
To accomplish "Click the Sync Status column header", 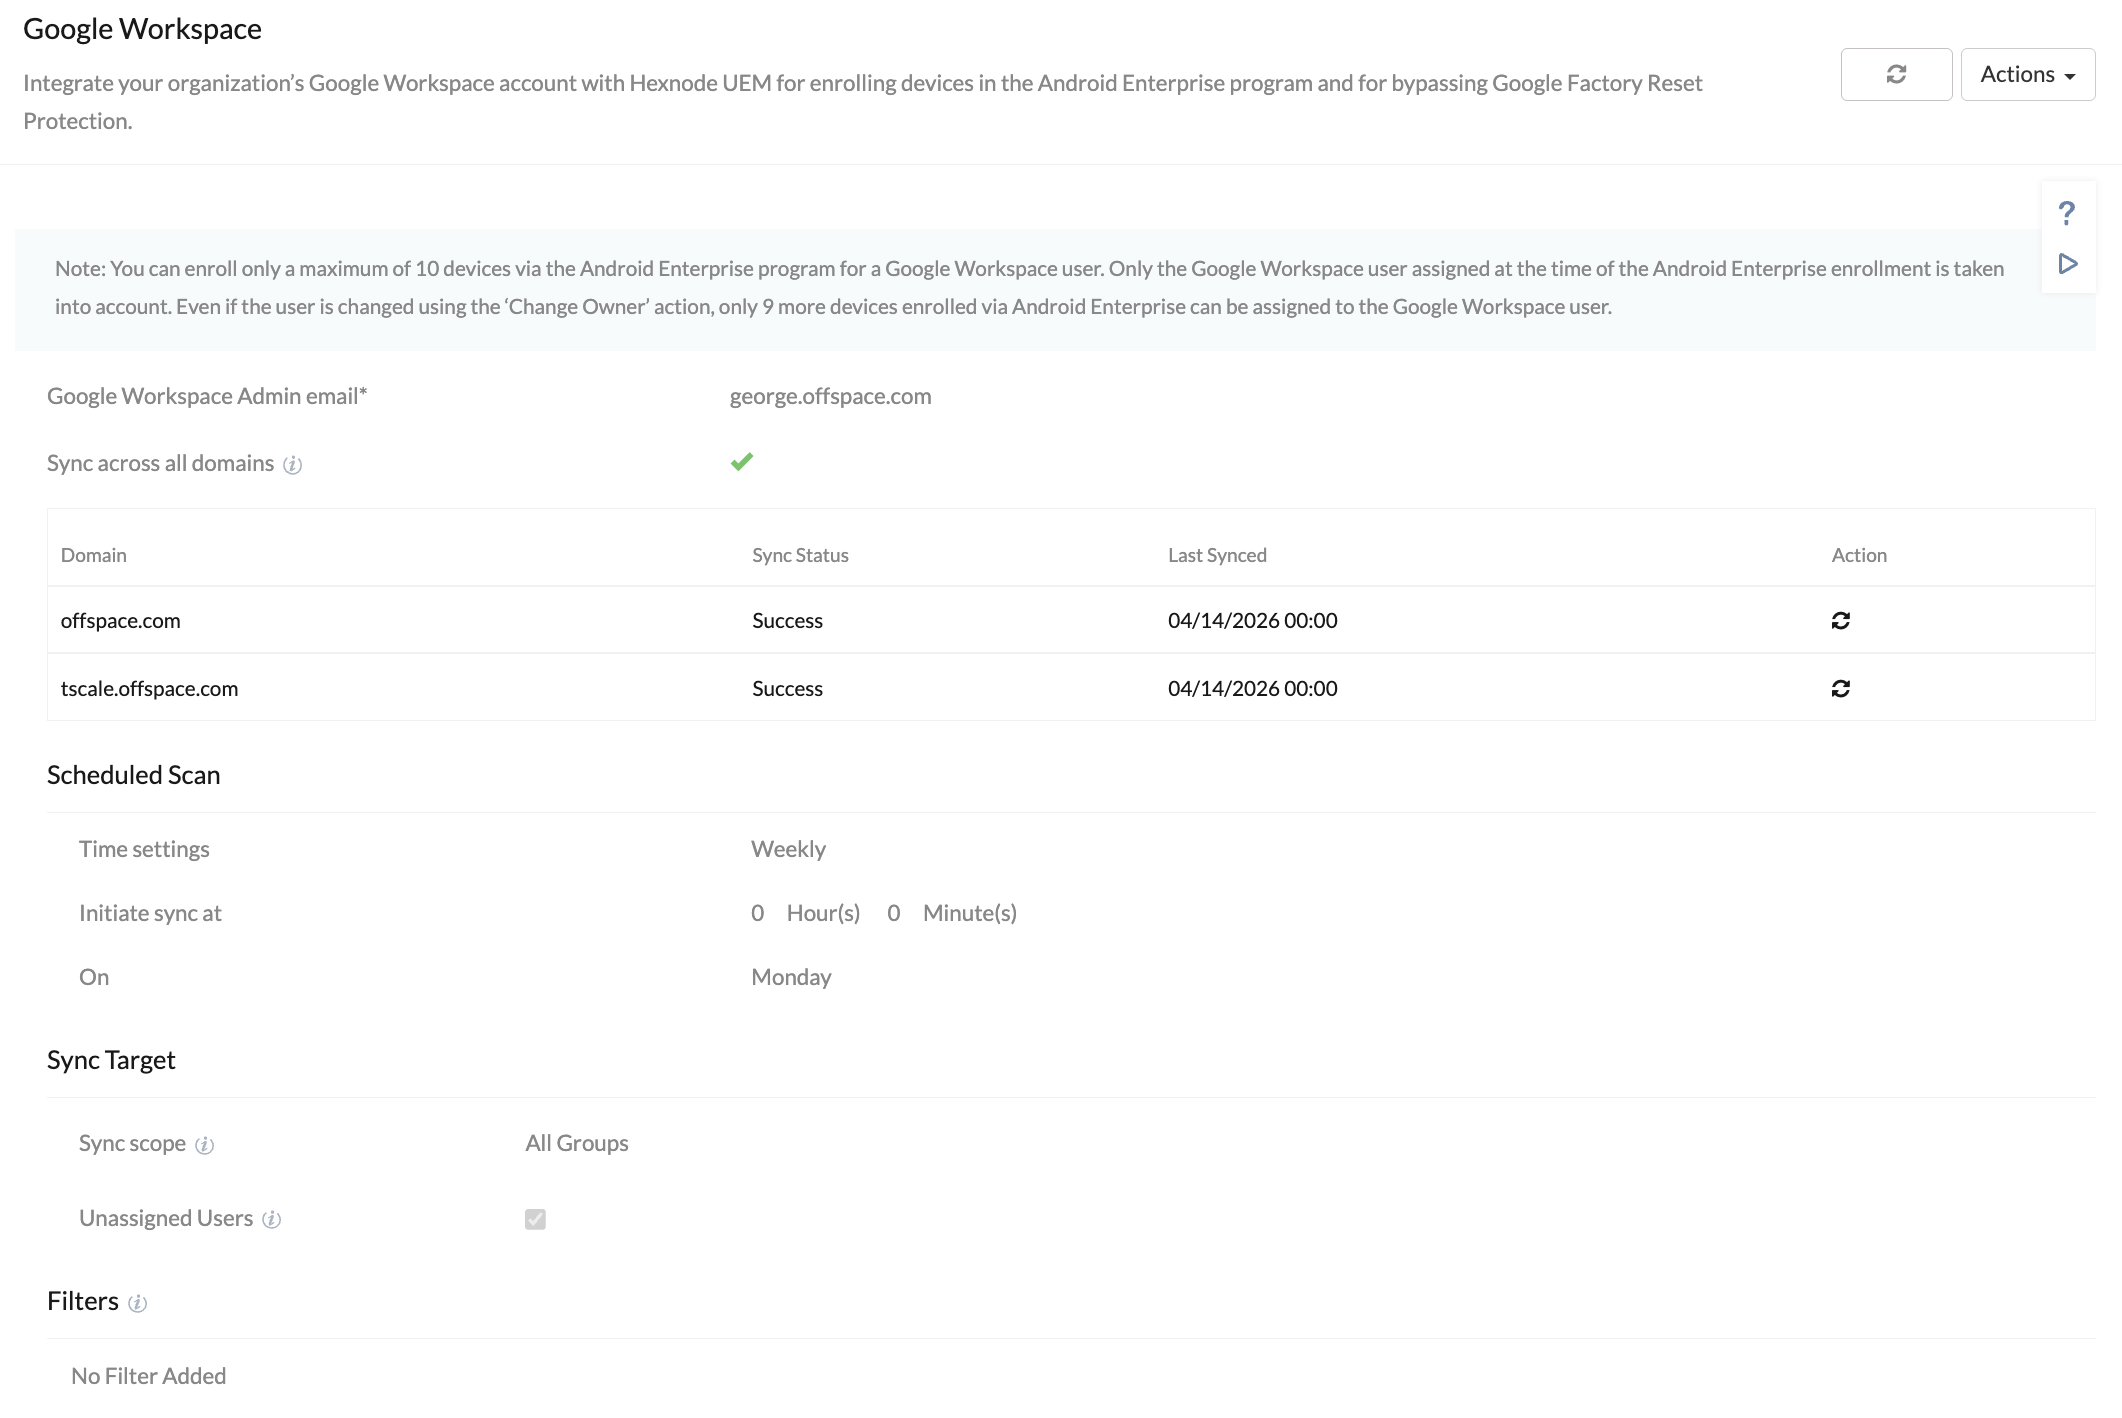I will [800, 555].
